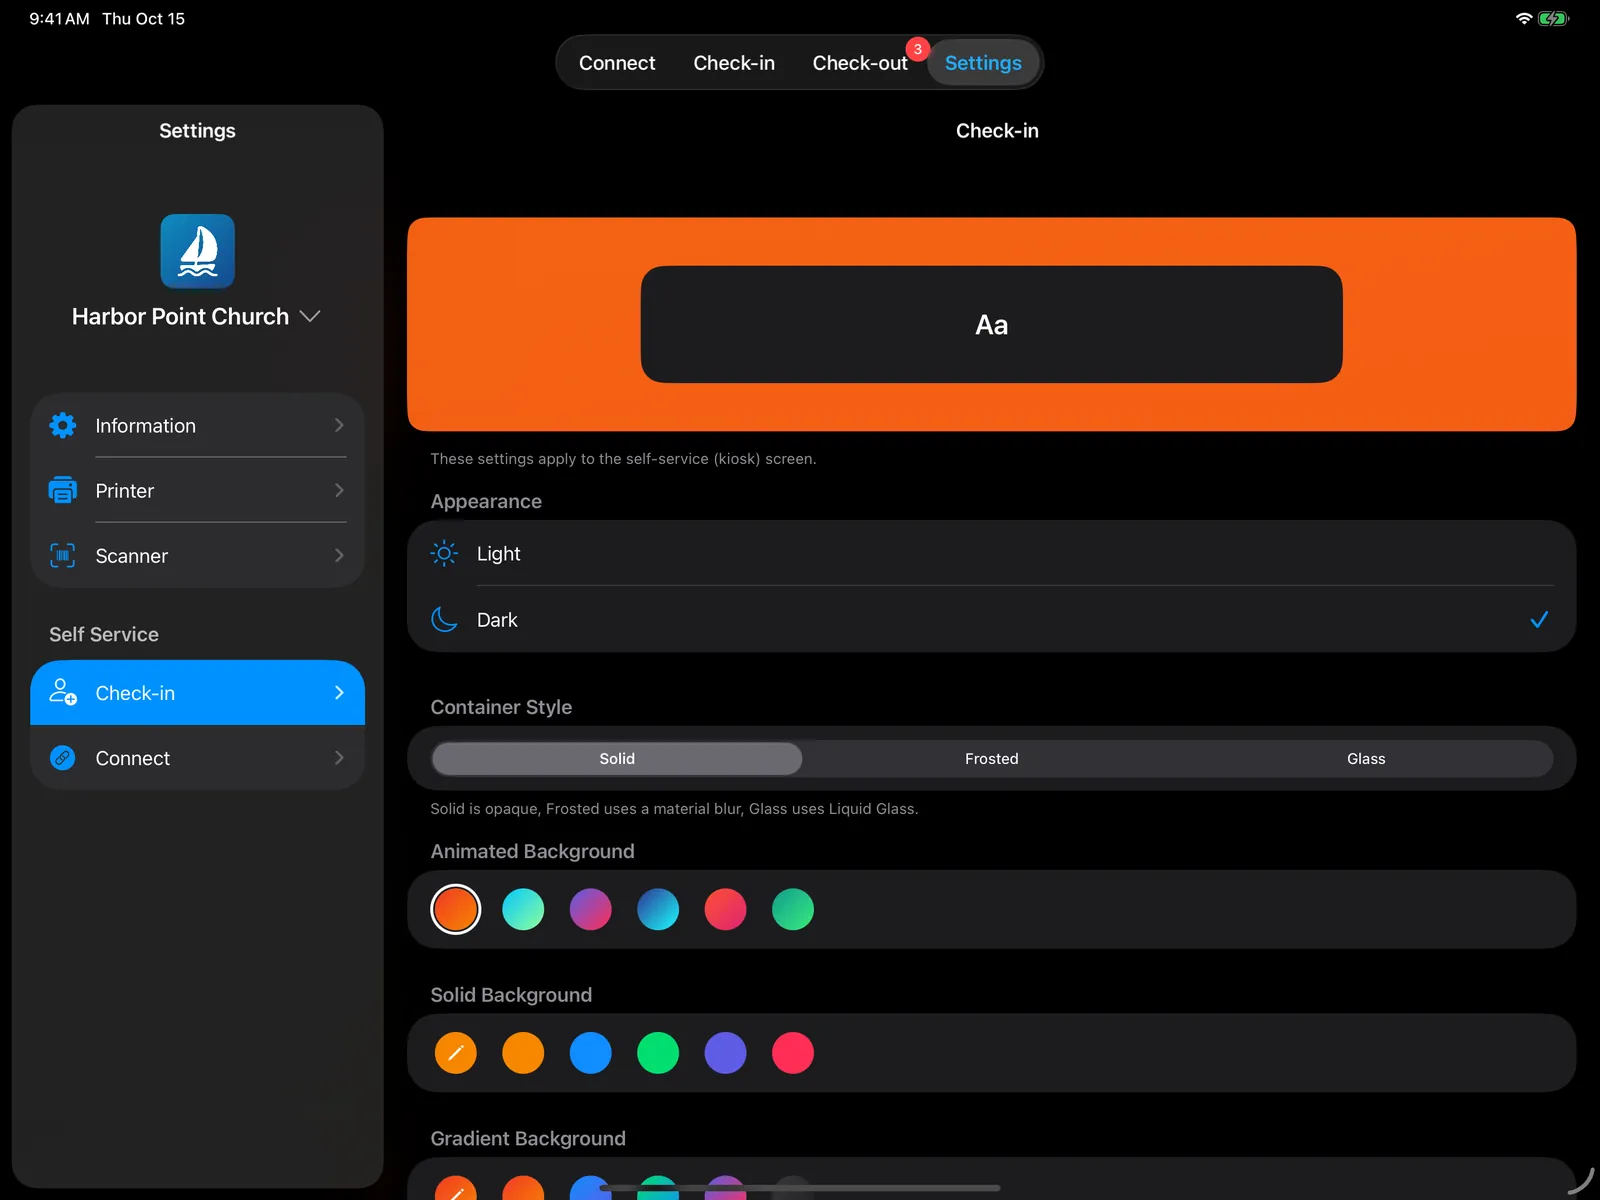Switch to the Check-out top tab
This screenshot has height=1200, width=1600.
[x=860, y=63]
